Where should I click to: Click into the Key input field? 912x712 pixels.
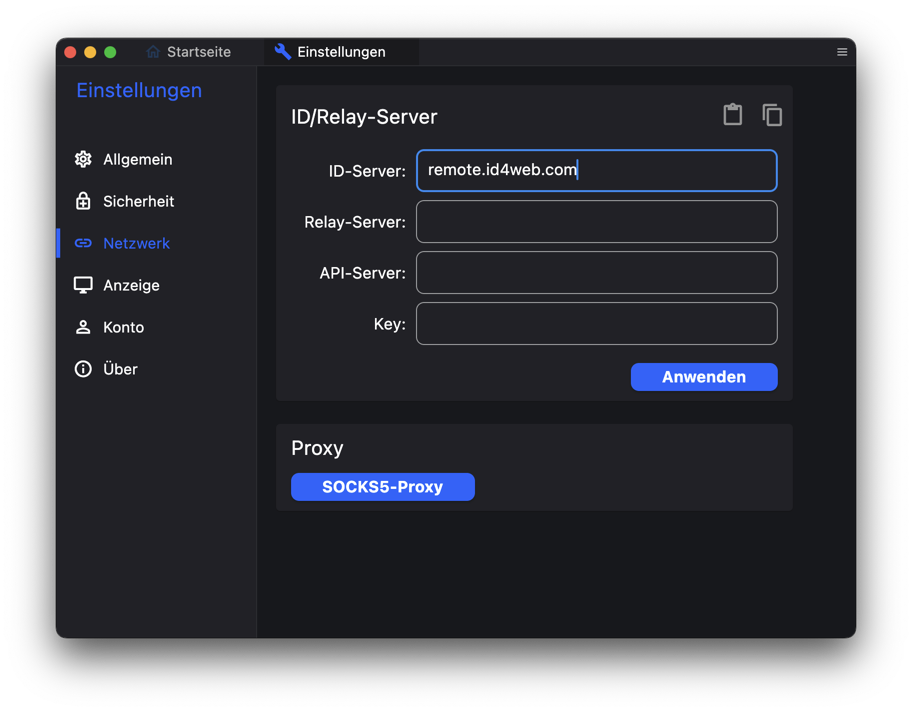(597, 323)
